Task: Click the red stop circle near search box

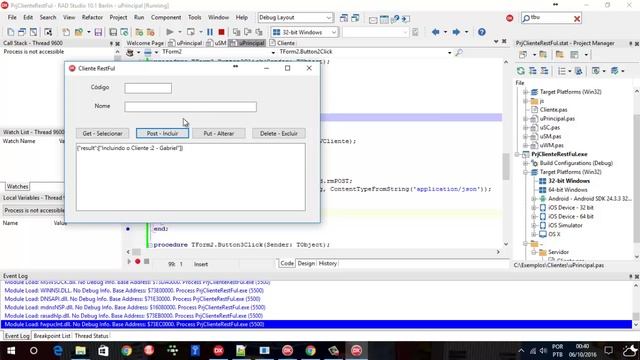Action: tap(509, 18)
